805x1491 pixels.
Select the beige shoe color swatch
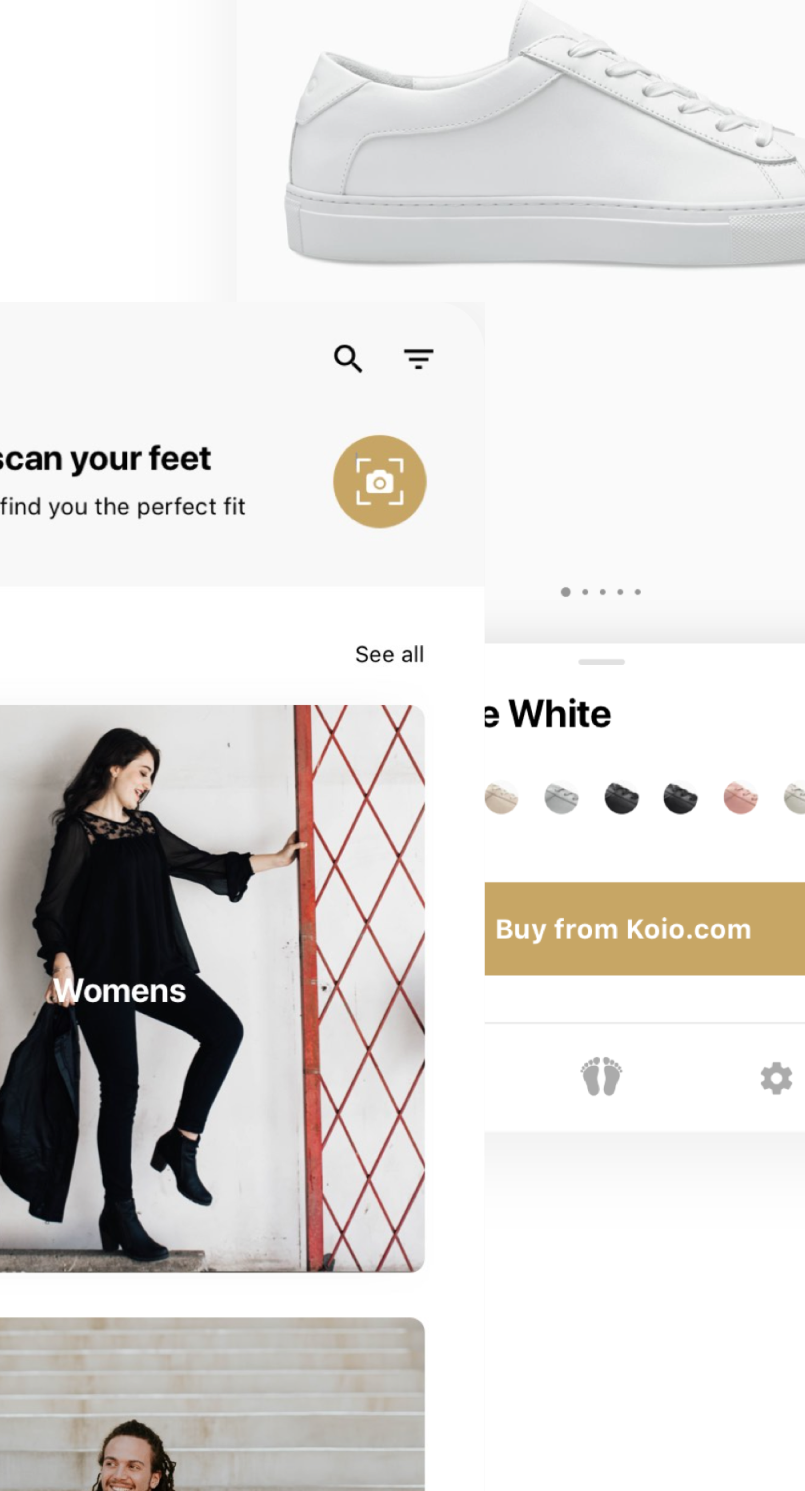coord(501,798)
